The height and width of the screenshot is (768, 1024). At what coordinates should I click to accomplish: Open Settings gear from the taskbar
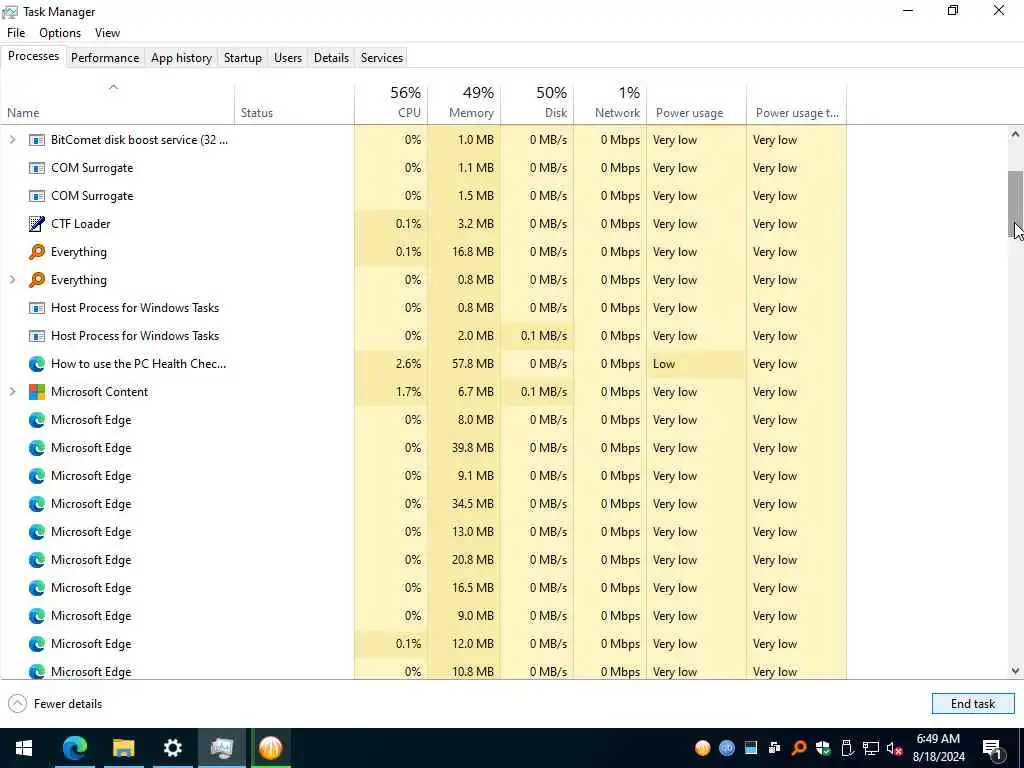[x=172, y=748]
